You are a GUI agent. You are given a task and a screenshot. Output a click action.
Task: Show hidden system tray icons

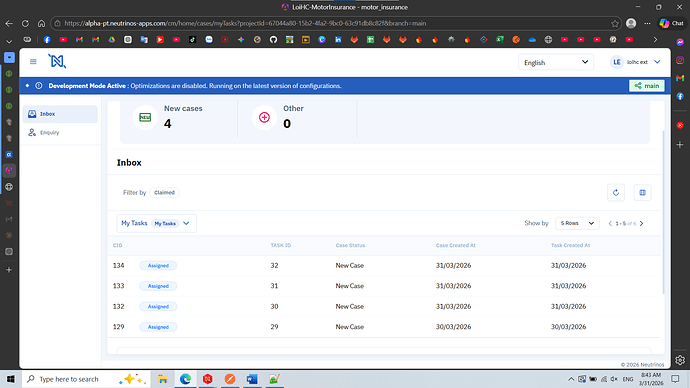click(x=571, y=379)
